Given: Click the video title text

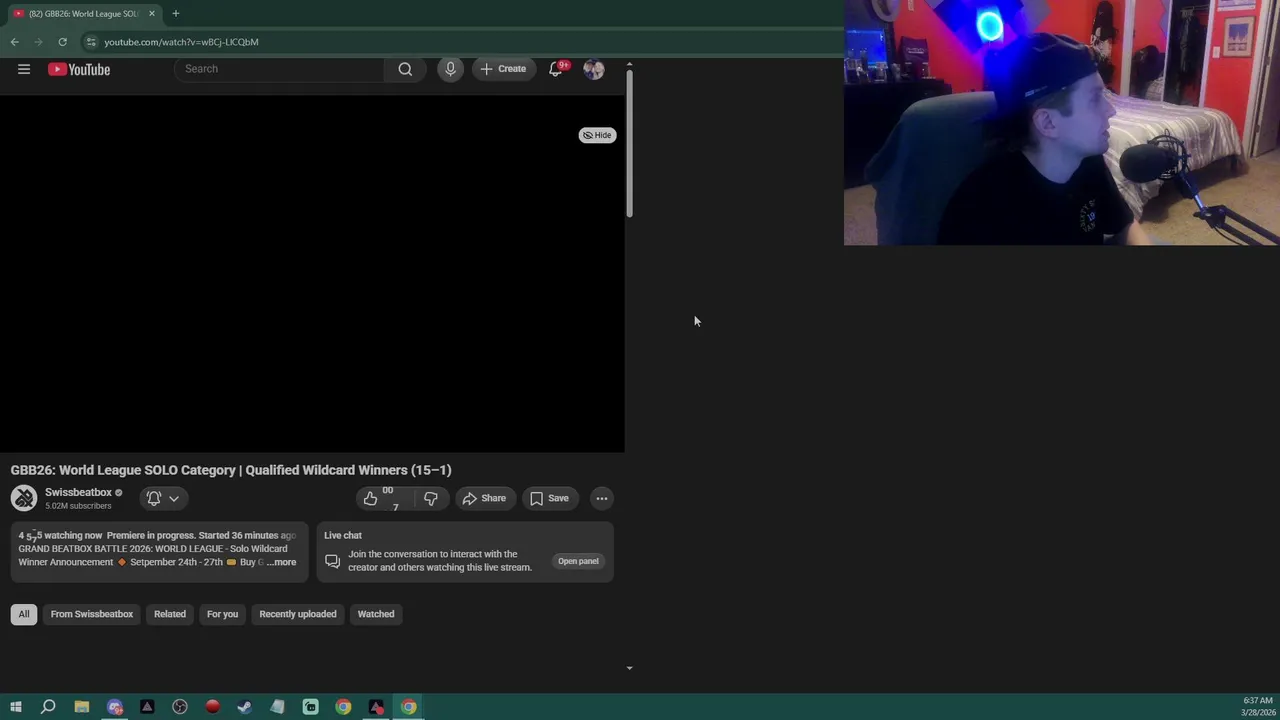Looking at the screenshot, I should [x=231, y=470].
